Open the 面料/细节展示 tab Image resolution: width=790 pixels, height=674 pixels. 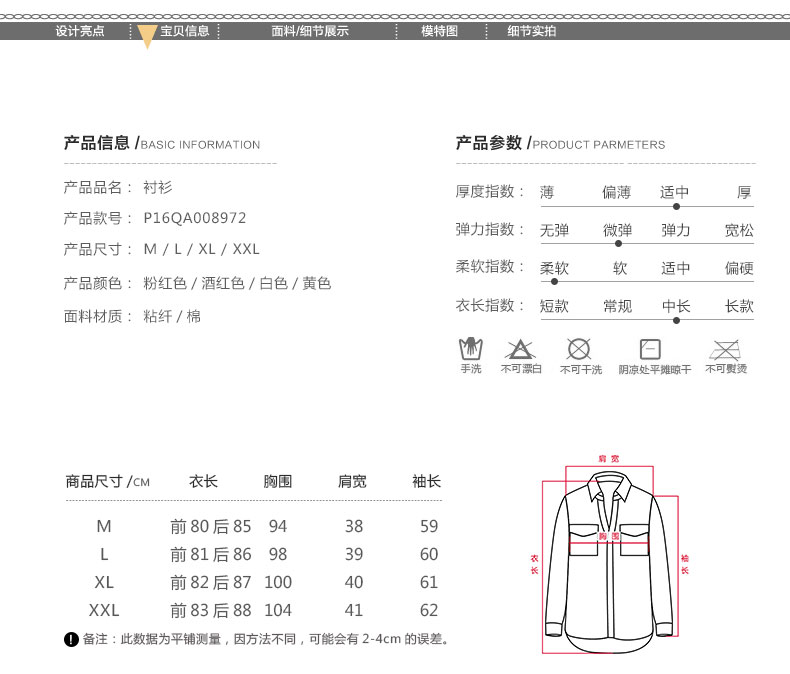[310, 31]
